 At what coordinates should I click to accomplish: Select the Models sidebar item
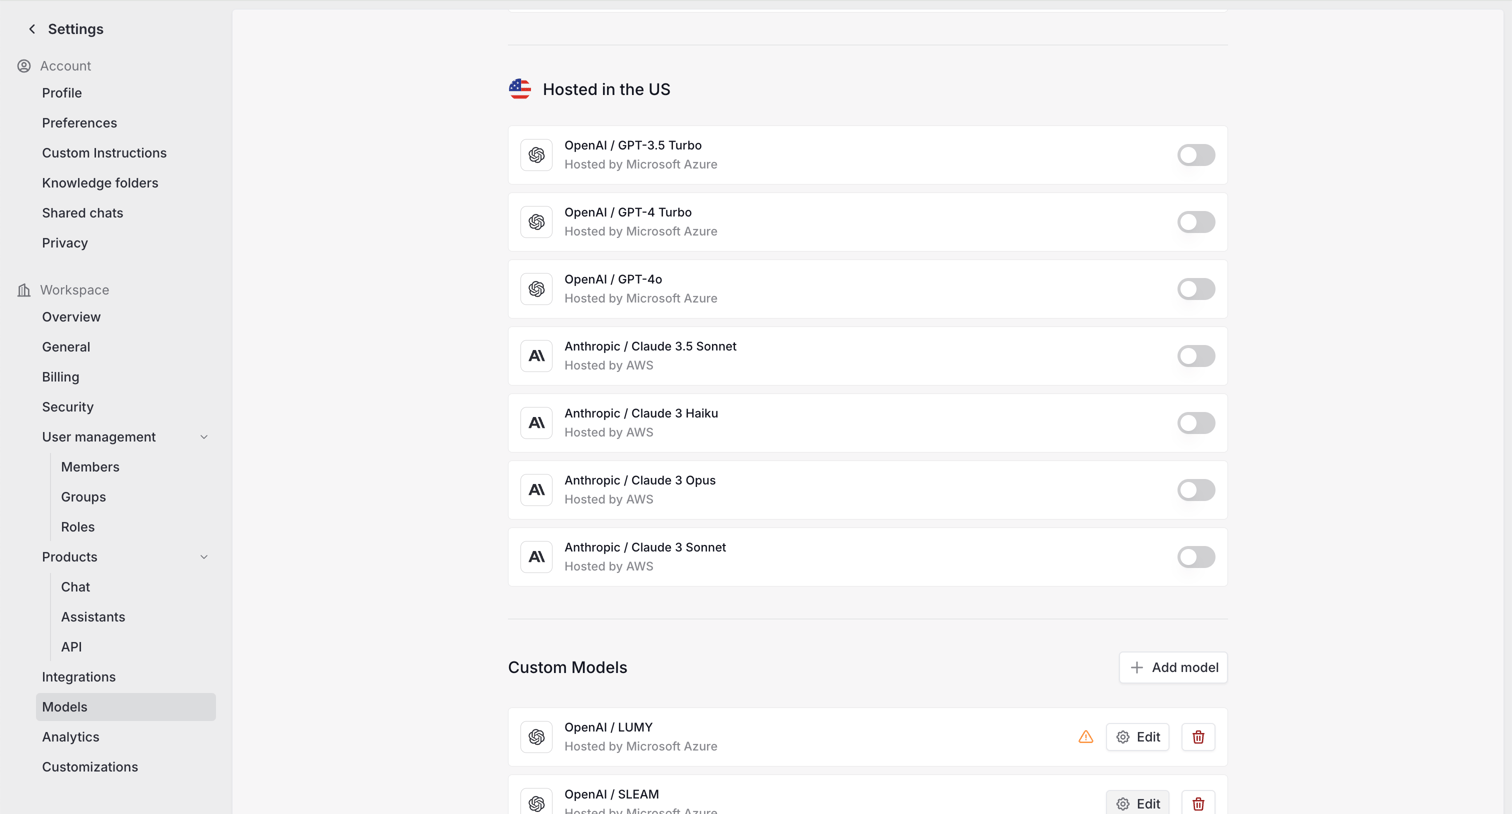pyautogui.click(x=126, y=707)
